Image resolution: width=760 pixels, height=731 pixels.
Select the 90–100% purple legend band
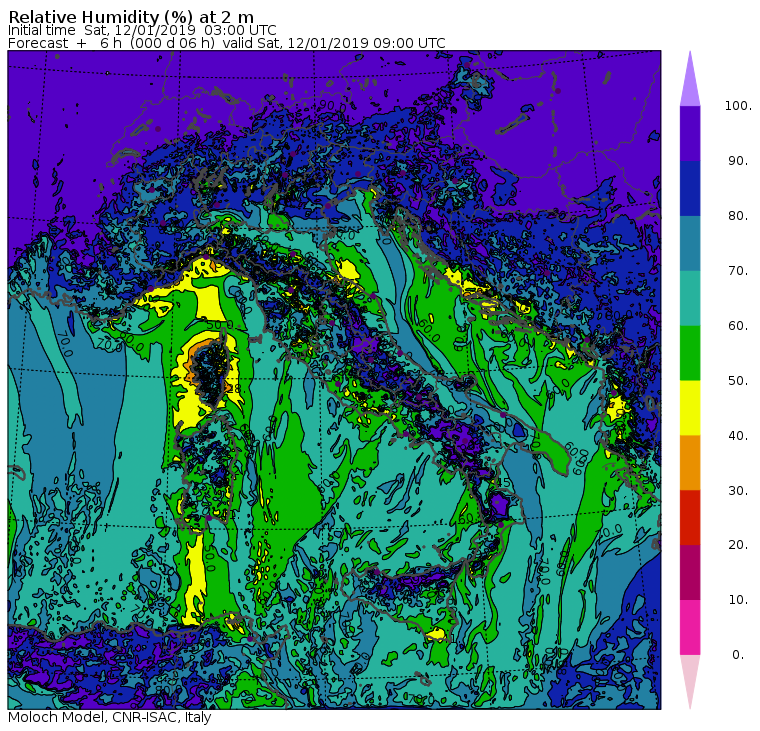(x=690, y=133)
